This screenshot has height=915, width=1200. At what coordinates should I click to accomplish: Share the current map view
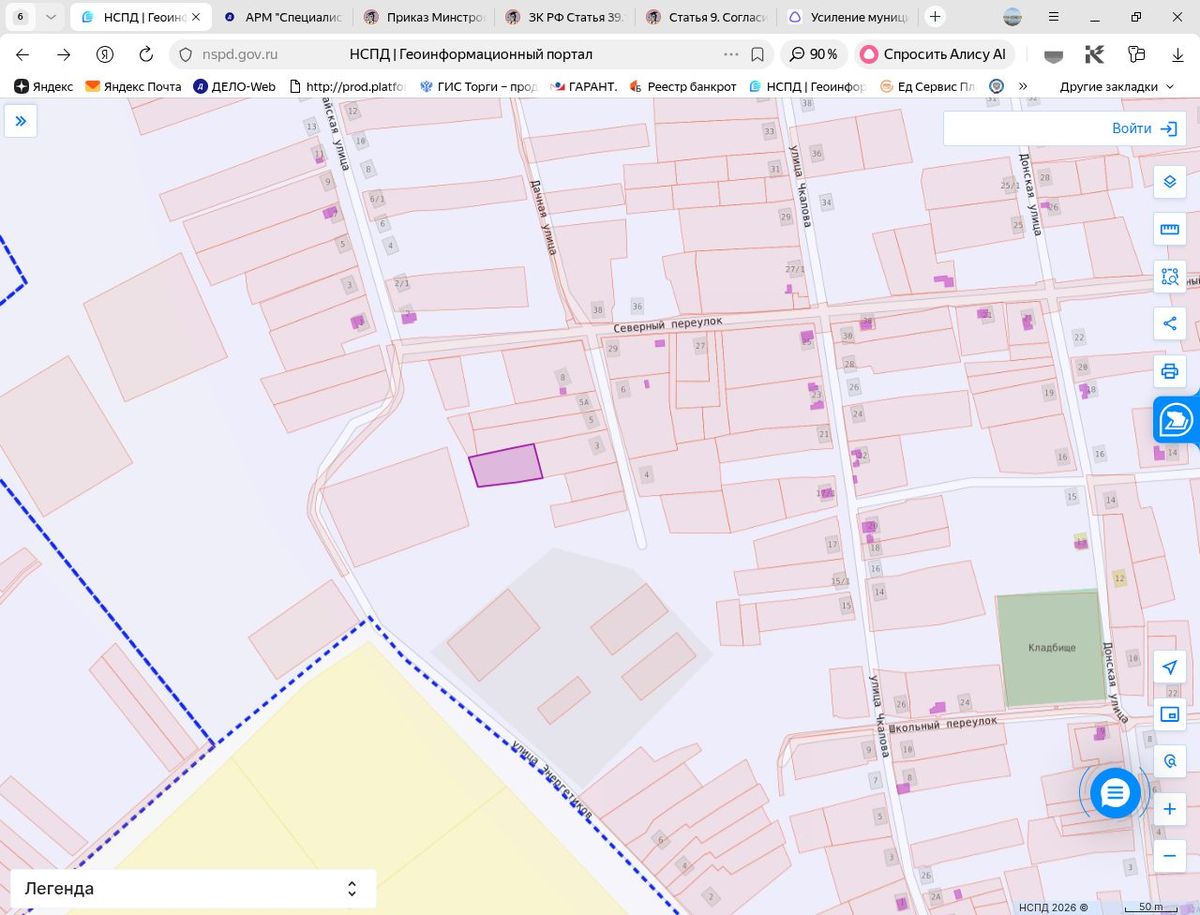(x=1169, y=323)
